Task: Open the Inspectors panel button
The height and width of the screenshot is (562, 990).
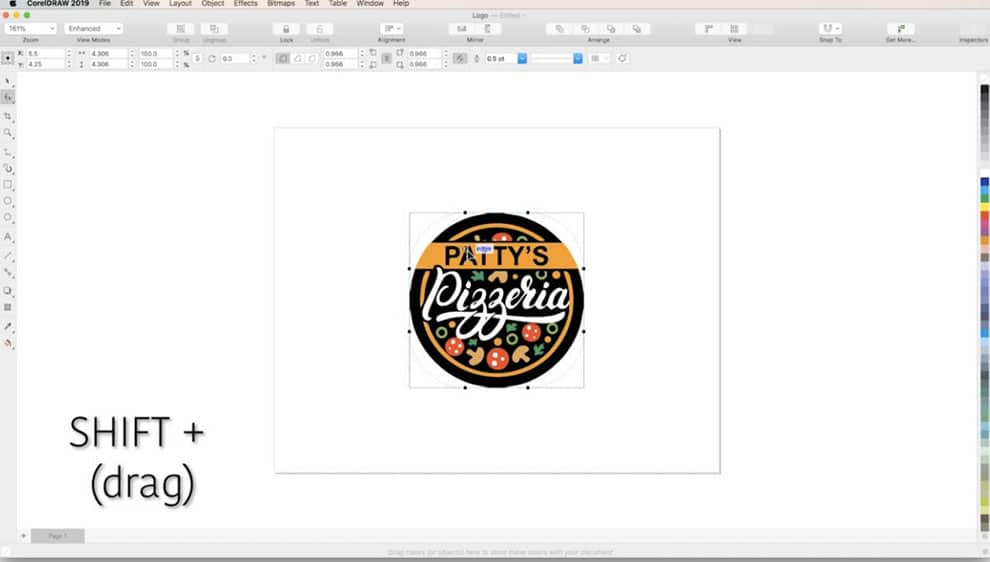Action: (974, 29)
